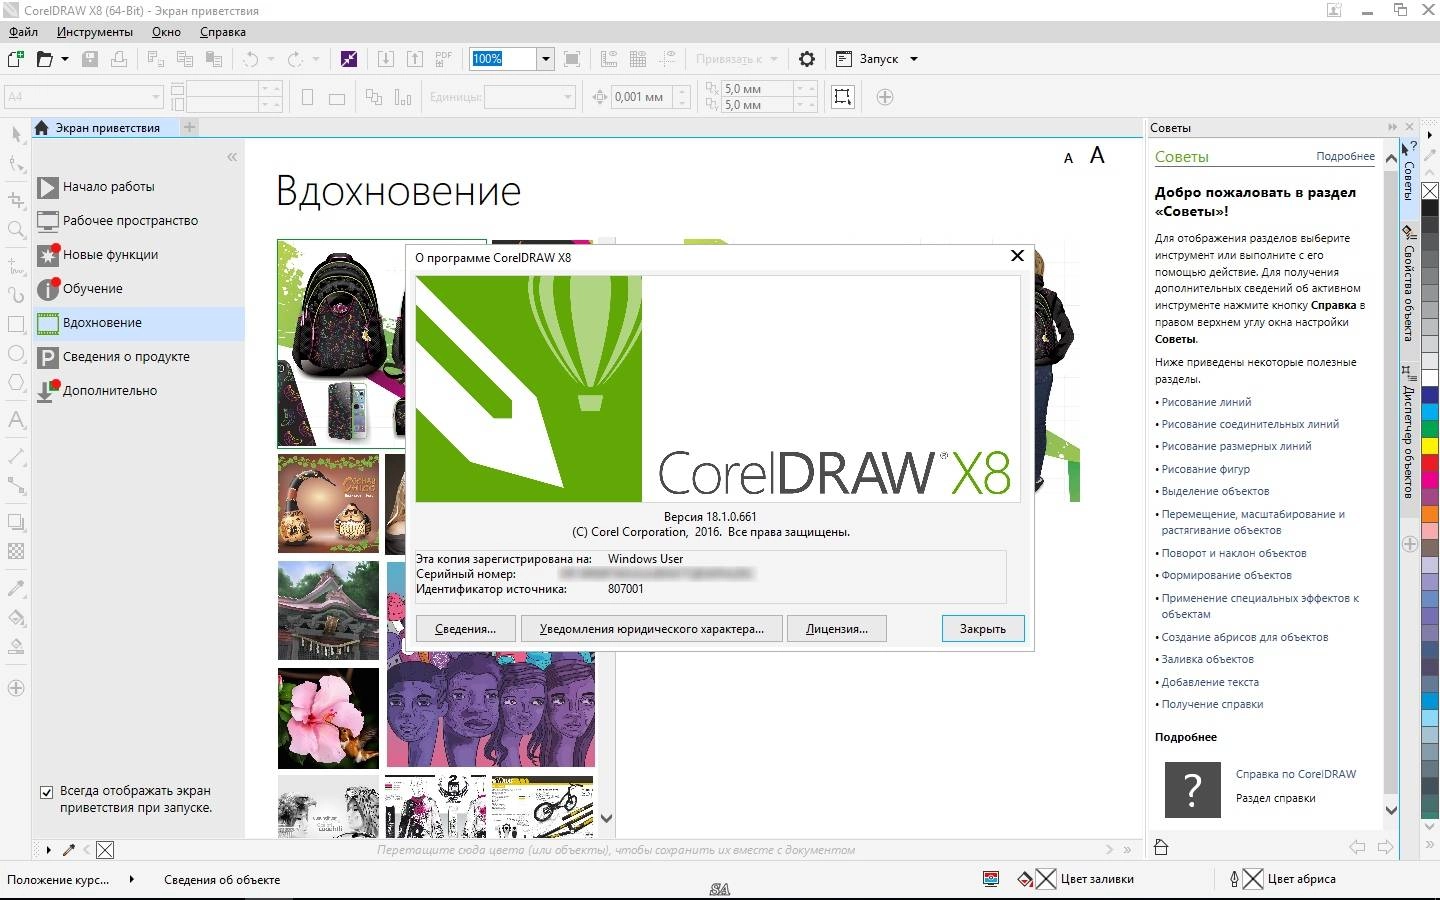Select the Artistic Media tool
The height and width of the screenshot is (900, 1440).
(16, 295)
